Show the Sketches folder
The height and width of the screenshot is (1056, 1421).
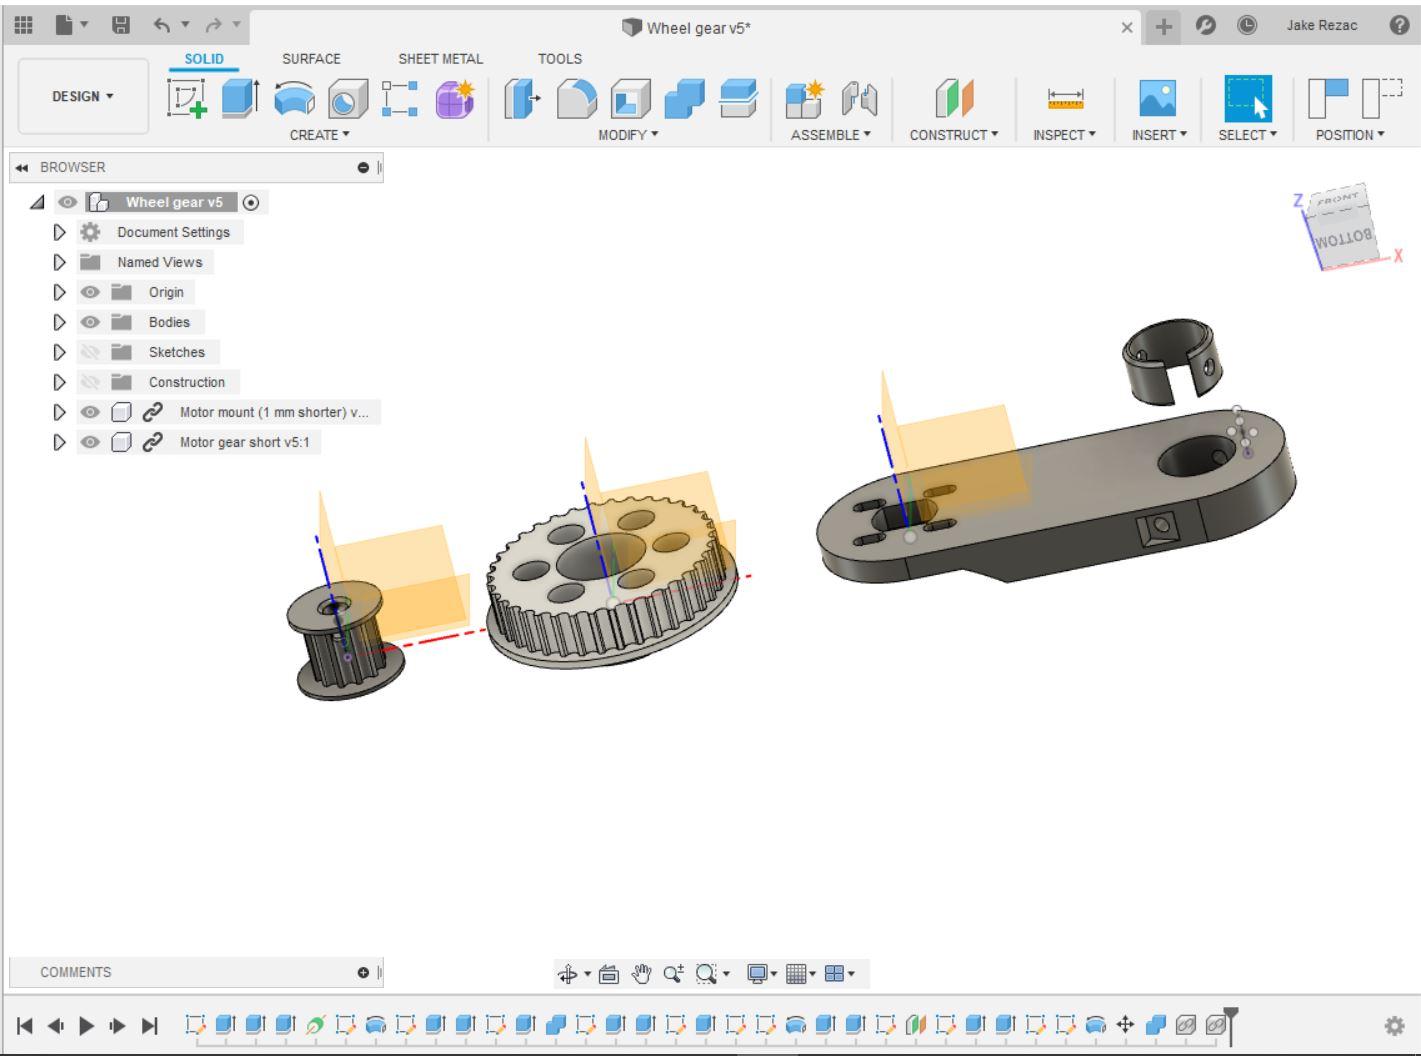(90, 352)
